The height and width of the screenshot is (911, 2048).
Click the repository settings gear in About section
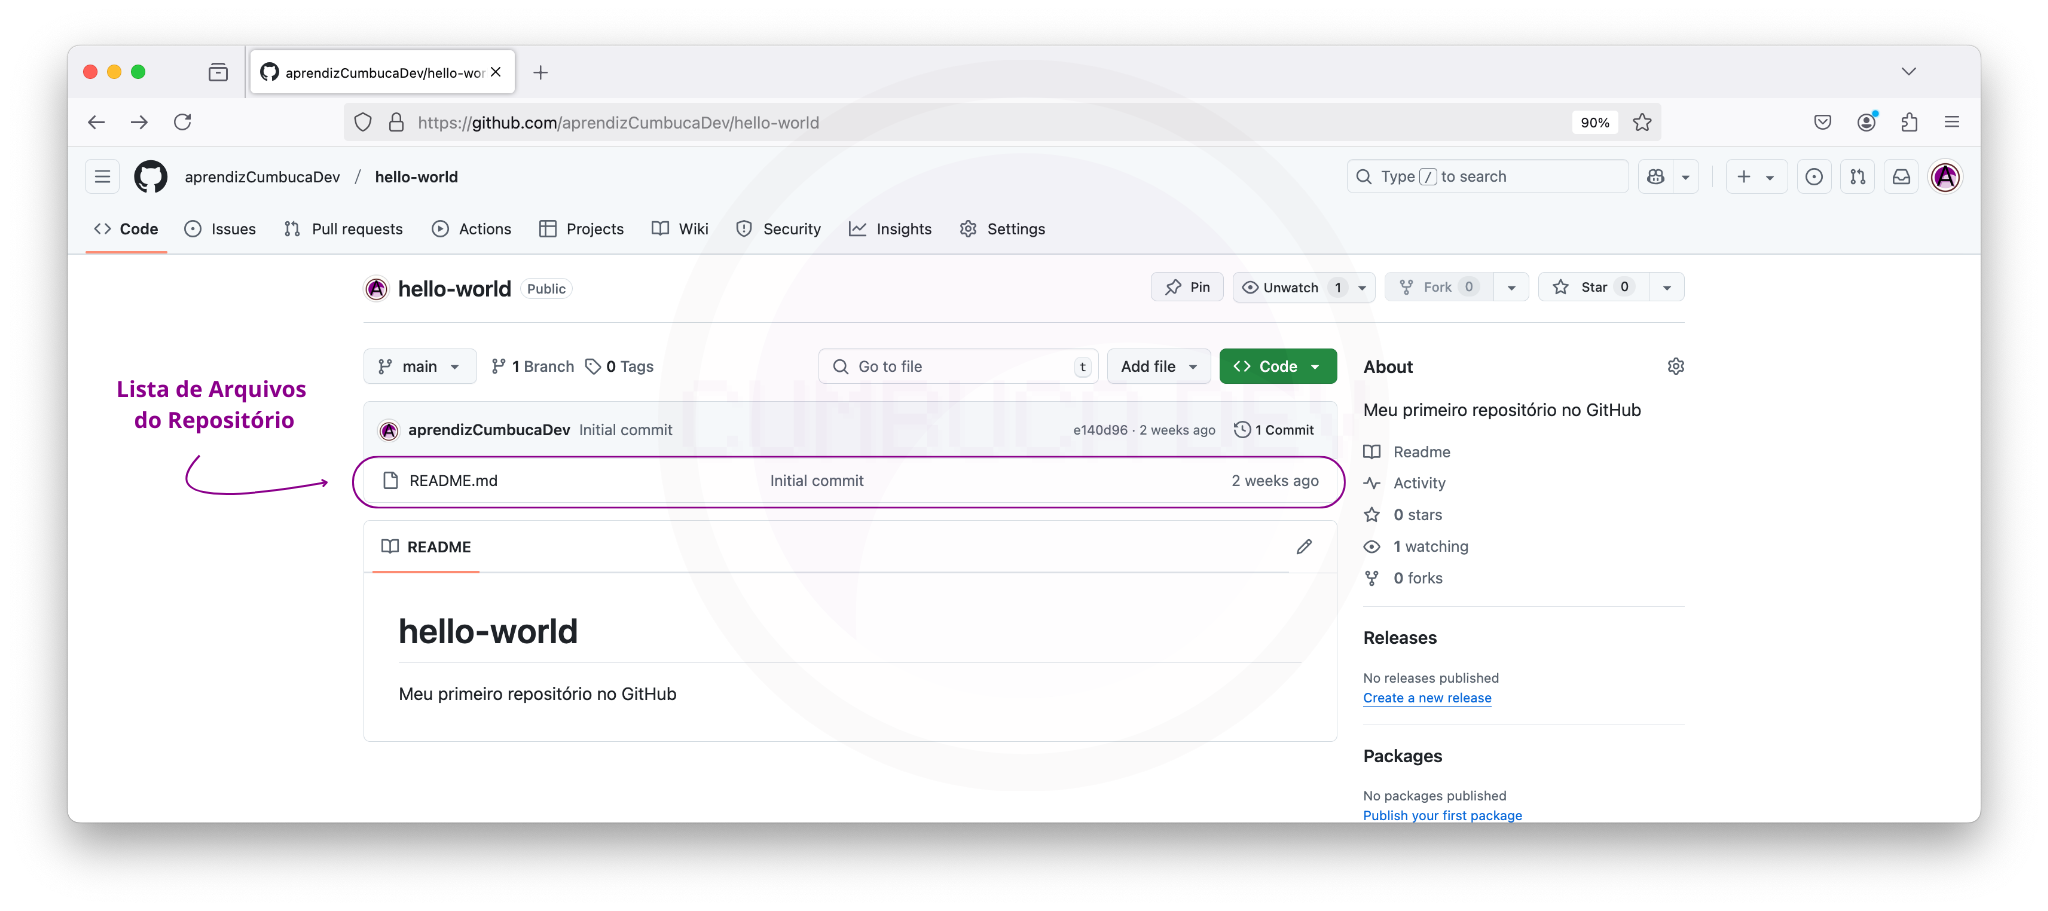[x=1676, y=366]
